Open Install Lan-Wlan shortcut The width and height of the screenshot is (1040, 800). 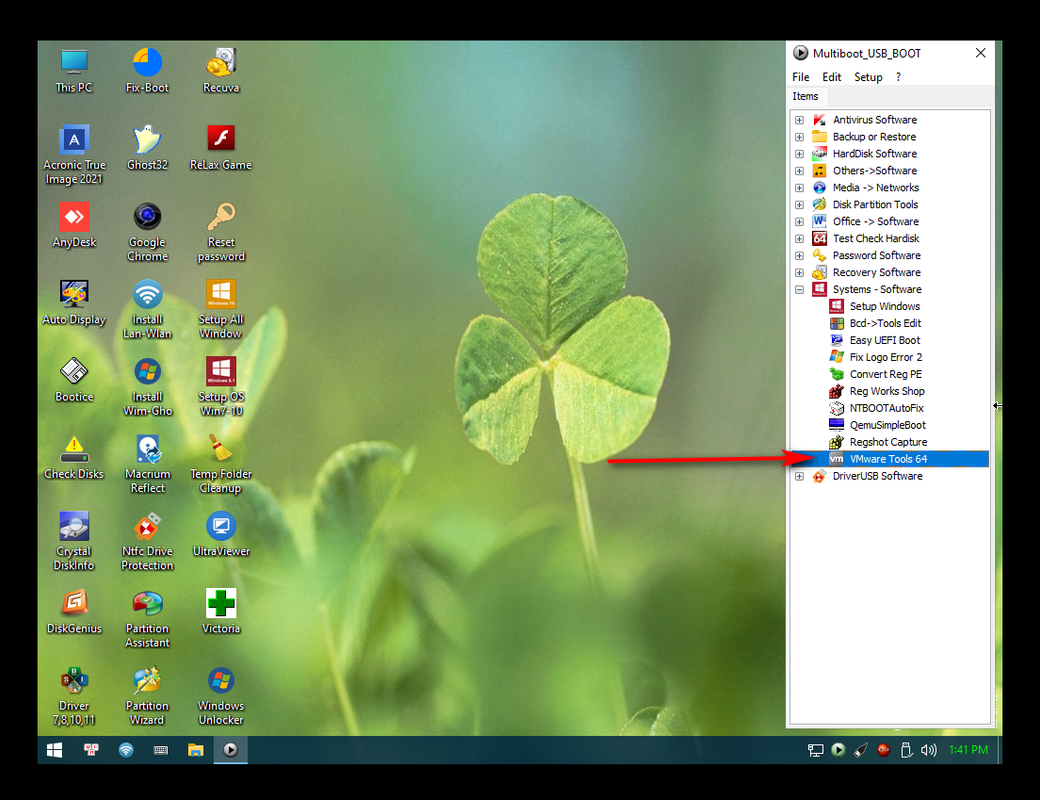(x=147, y=309)
